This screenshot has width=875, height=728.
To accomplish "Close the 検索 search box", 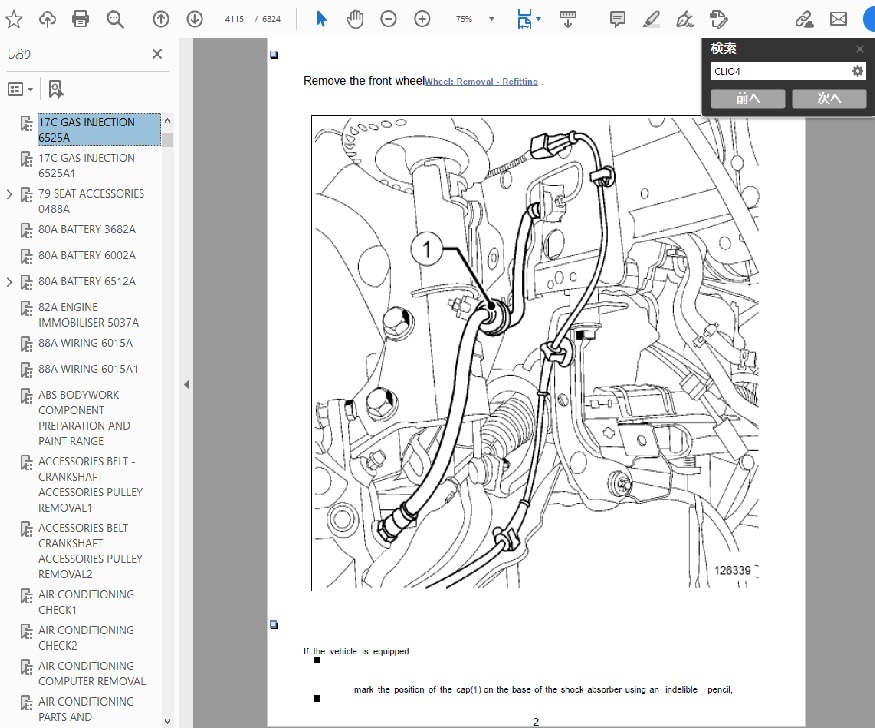I will click(x=860, y=49).
